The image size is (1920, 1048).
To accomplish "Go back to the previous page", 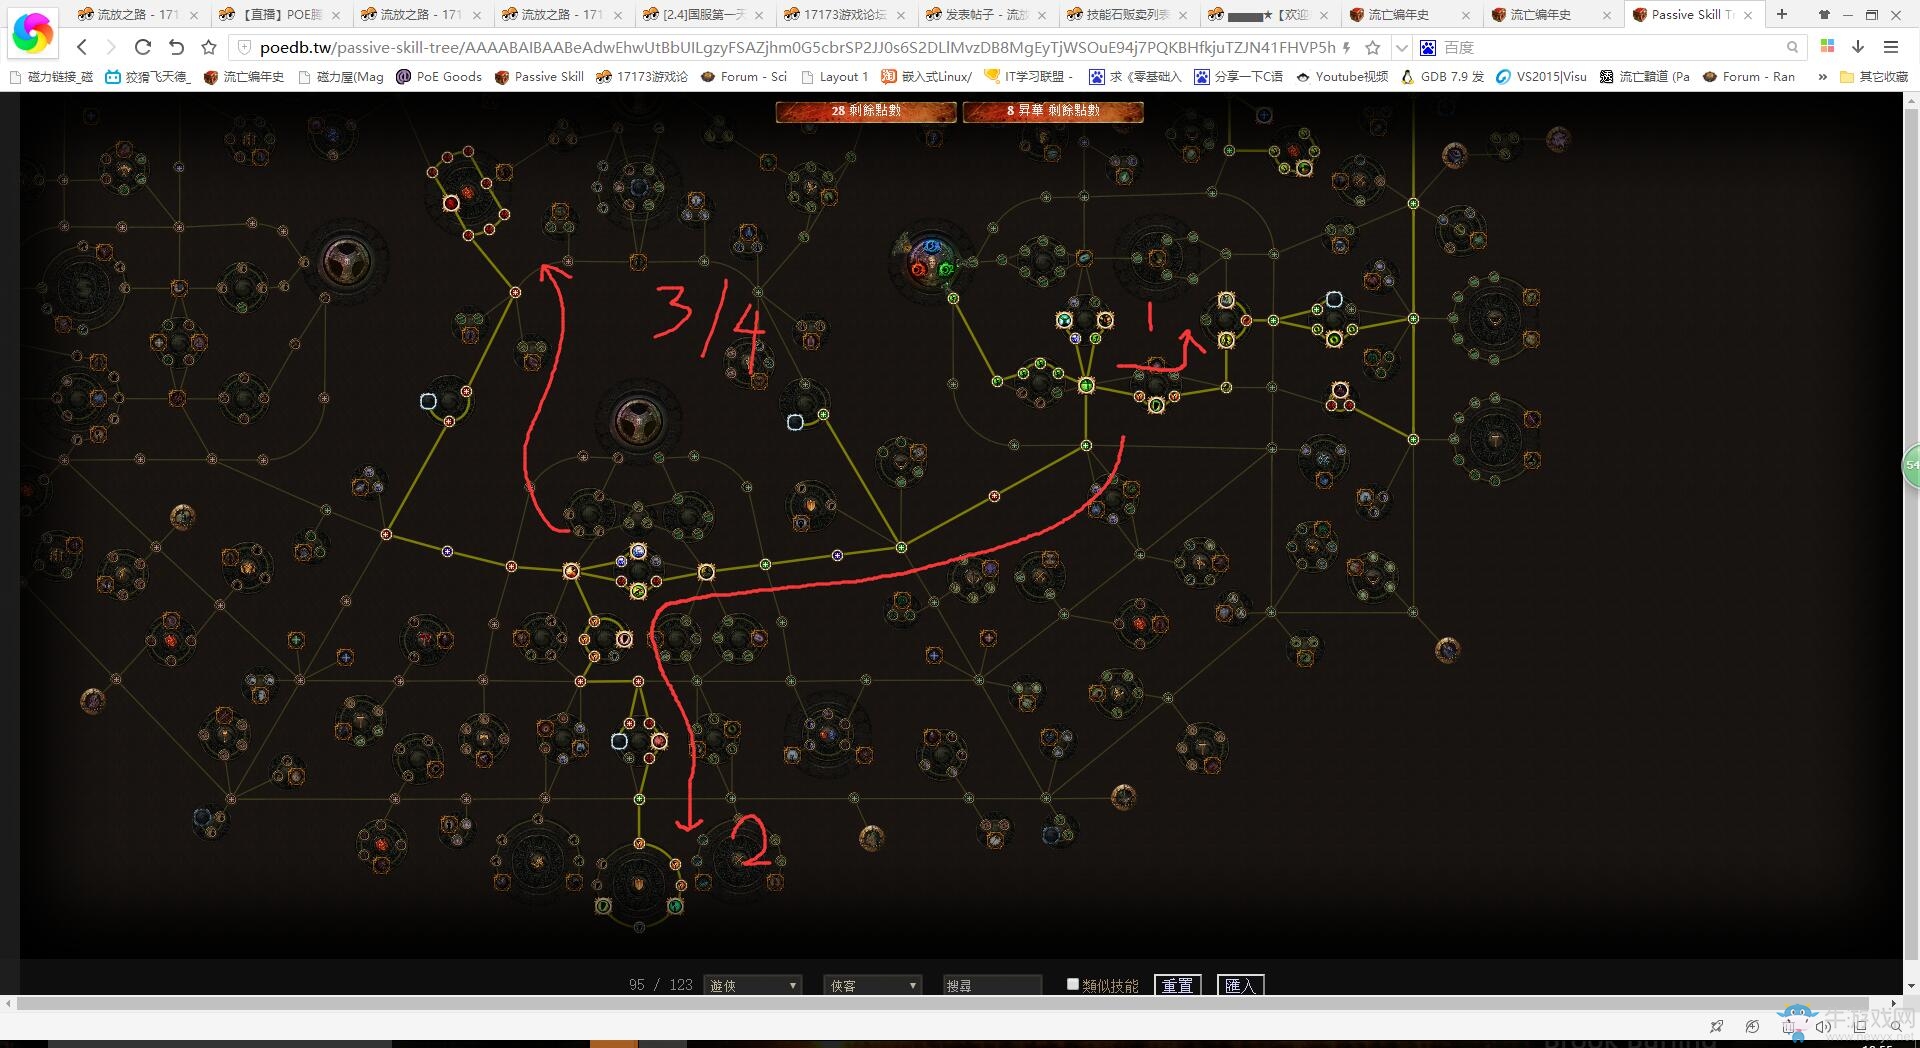I will pos(82,47).
